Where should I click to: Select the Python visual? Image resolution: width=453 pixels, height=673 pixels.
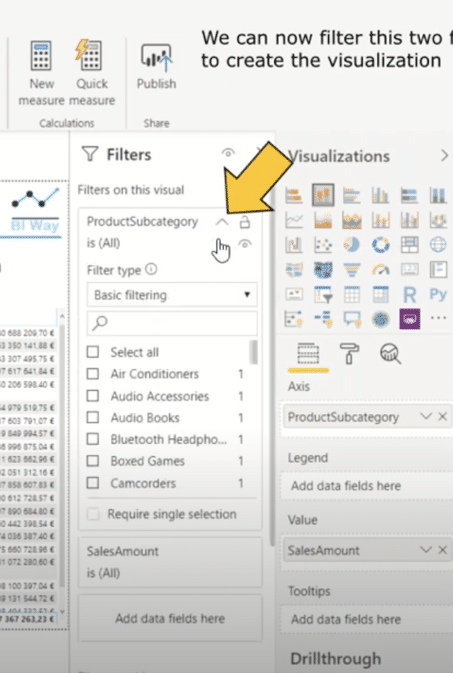[x=438, y=295]
